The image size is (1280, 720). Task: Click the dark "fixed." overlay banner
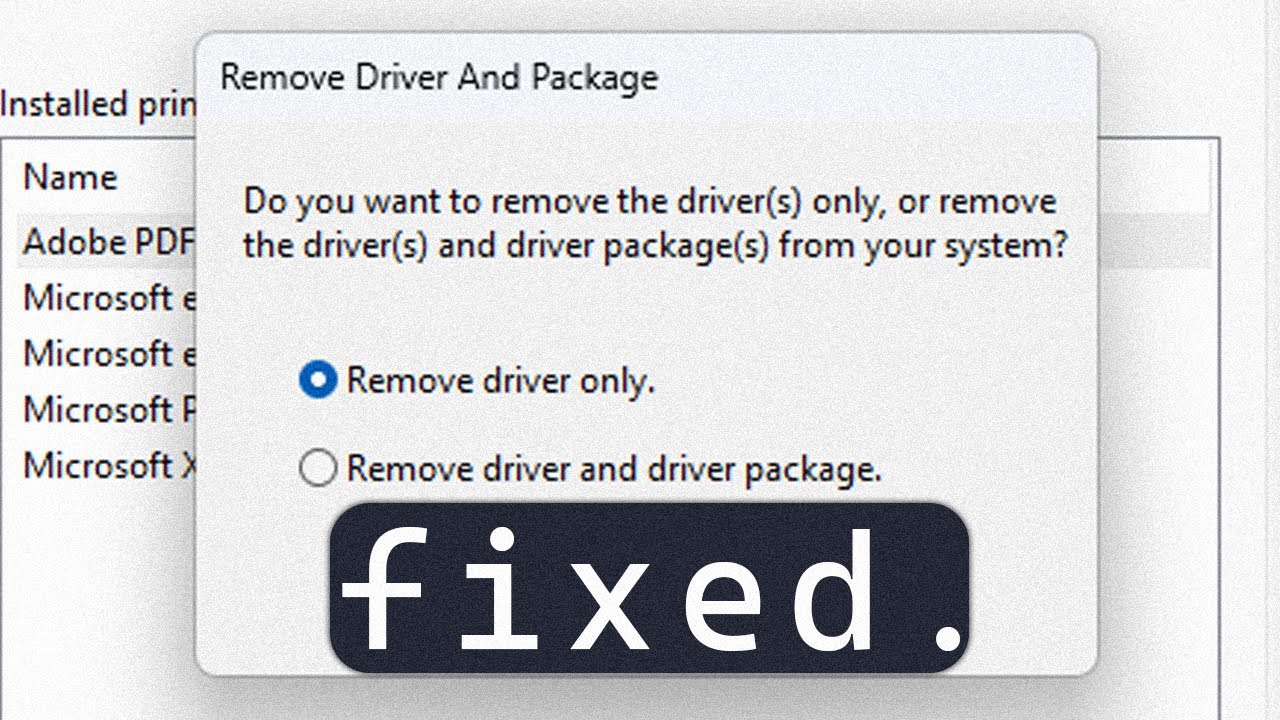tap(650, 587)
